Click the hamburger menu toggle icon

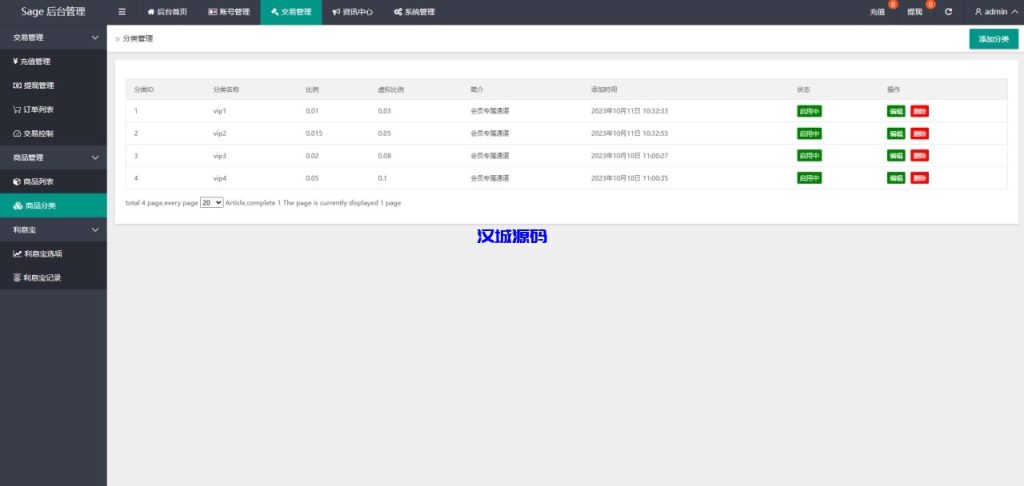[122, 12]
